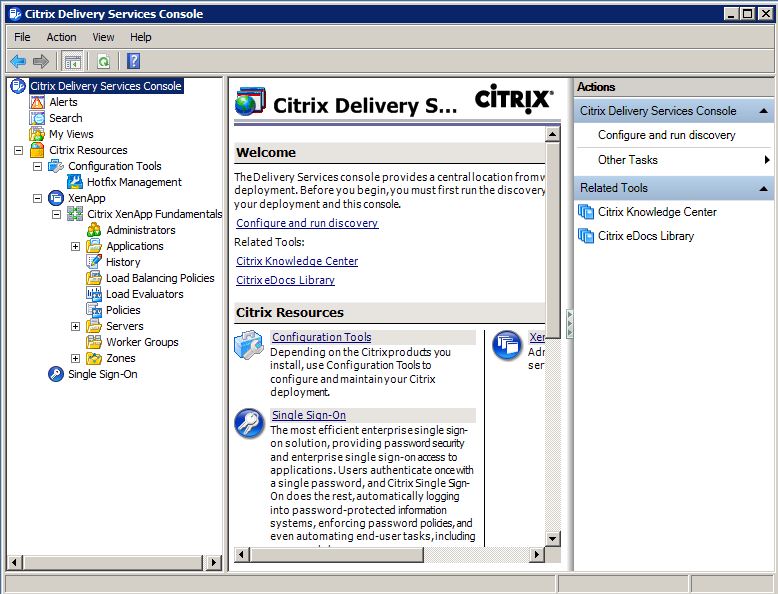Click the splitter handle beside Actions pane
Image resolution: width=778 pixels, height=594 pixels.
tap(569, 324)
